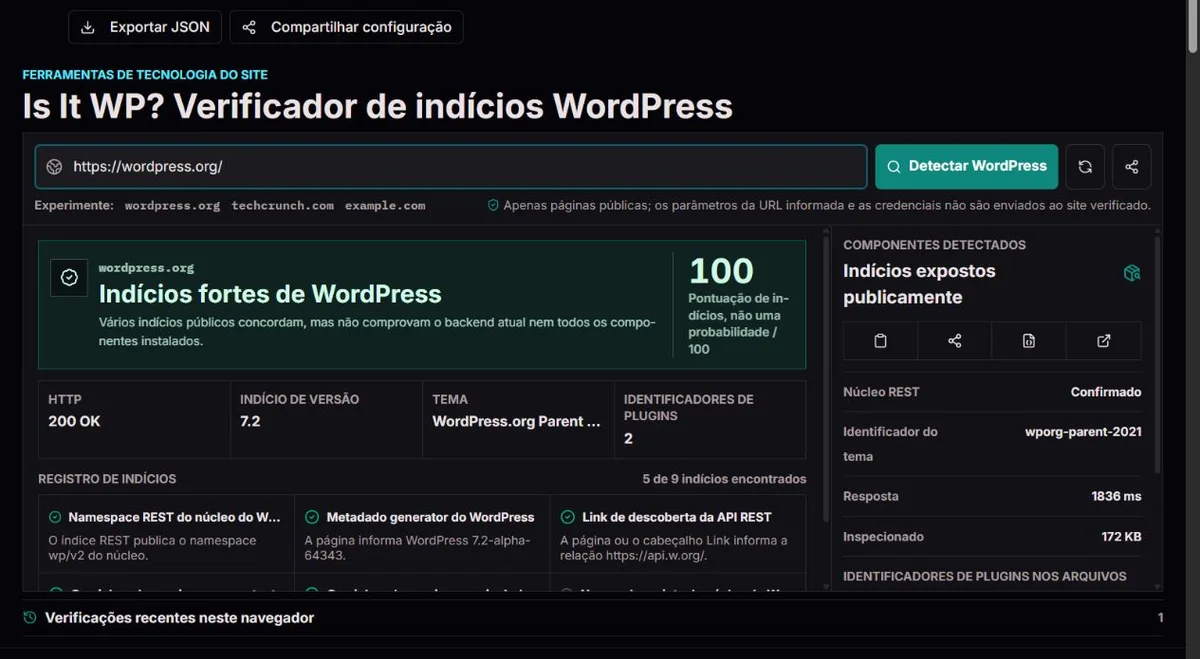Expand Verificações recentes neste navegador section
The height and width of the screenshot is (659, 1200).
[593, 618]
